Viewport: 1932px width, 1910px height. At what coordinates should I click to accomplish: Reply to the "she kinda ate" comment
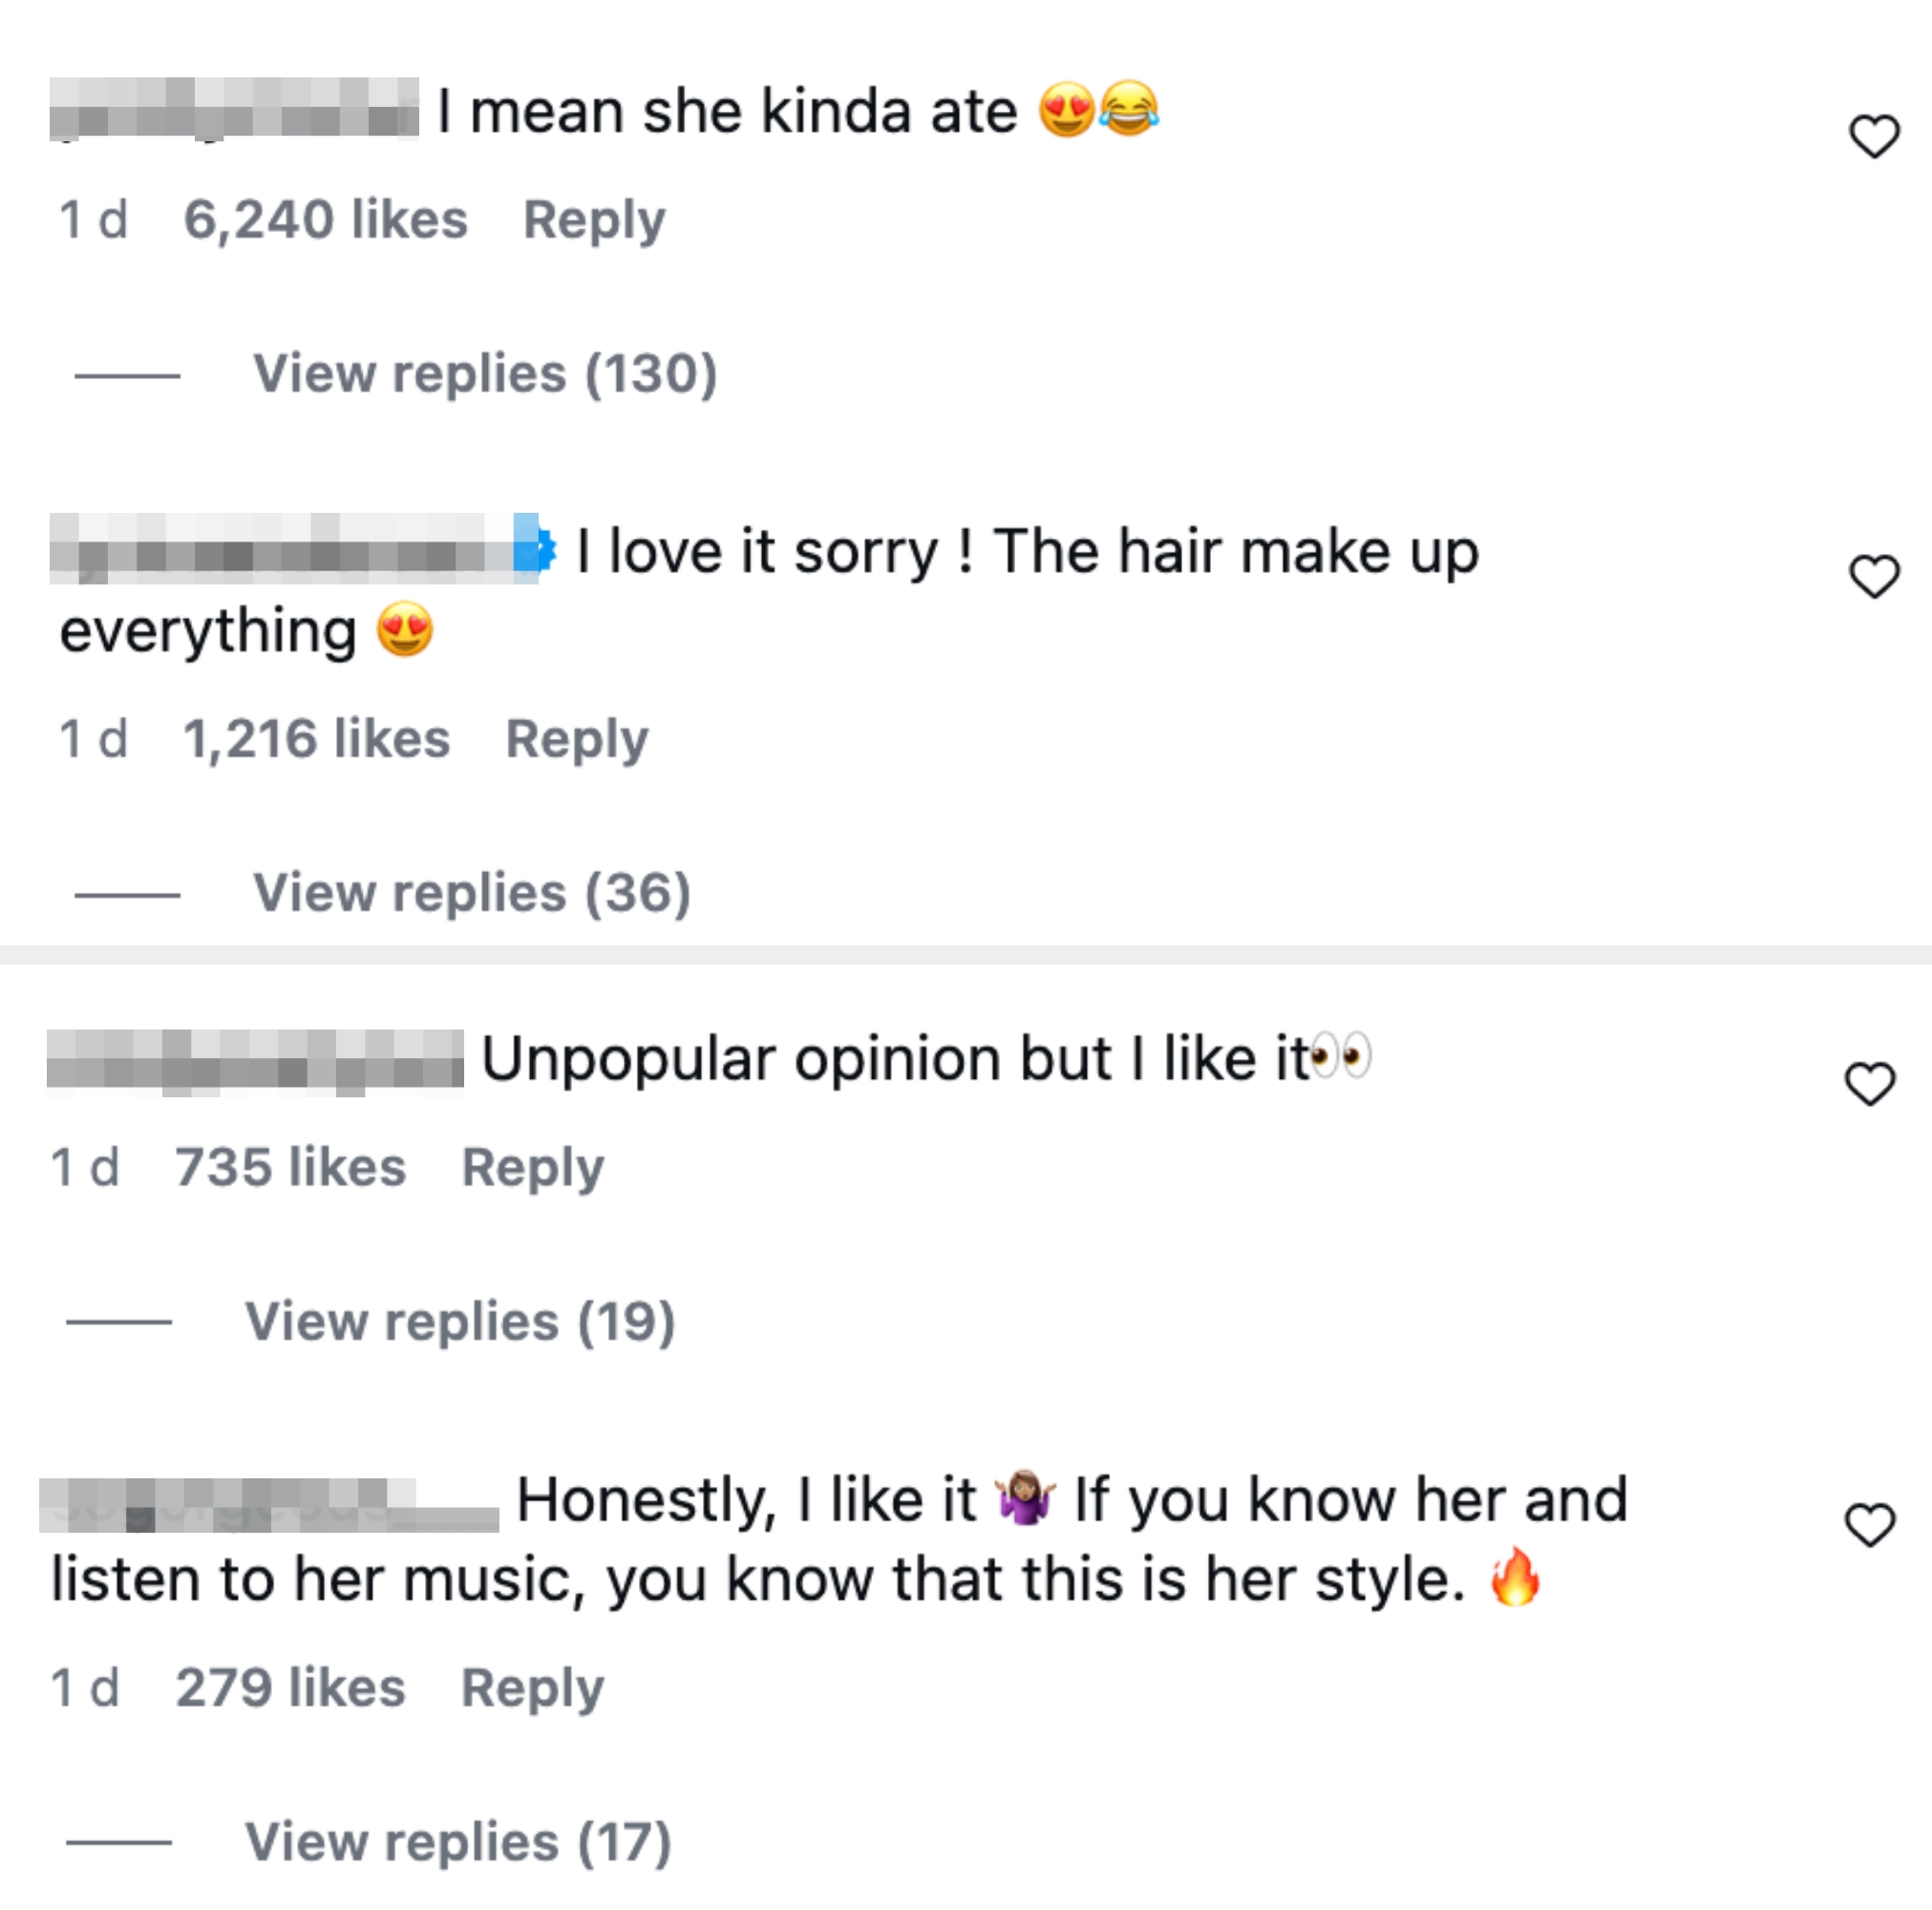(596, 219)
